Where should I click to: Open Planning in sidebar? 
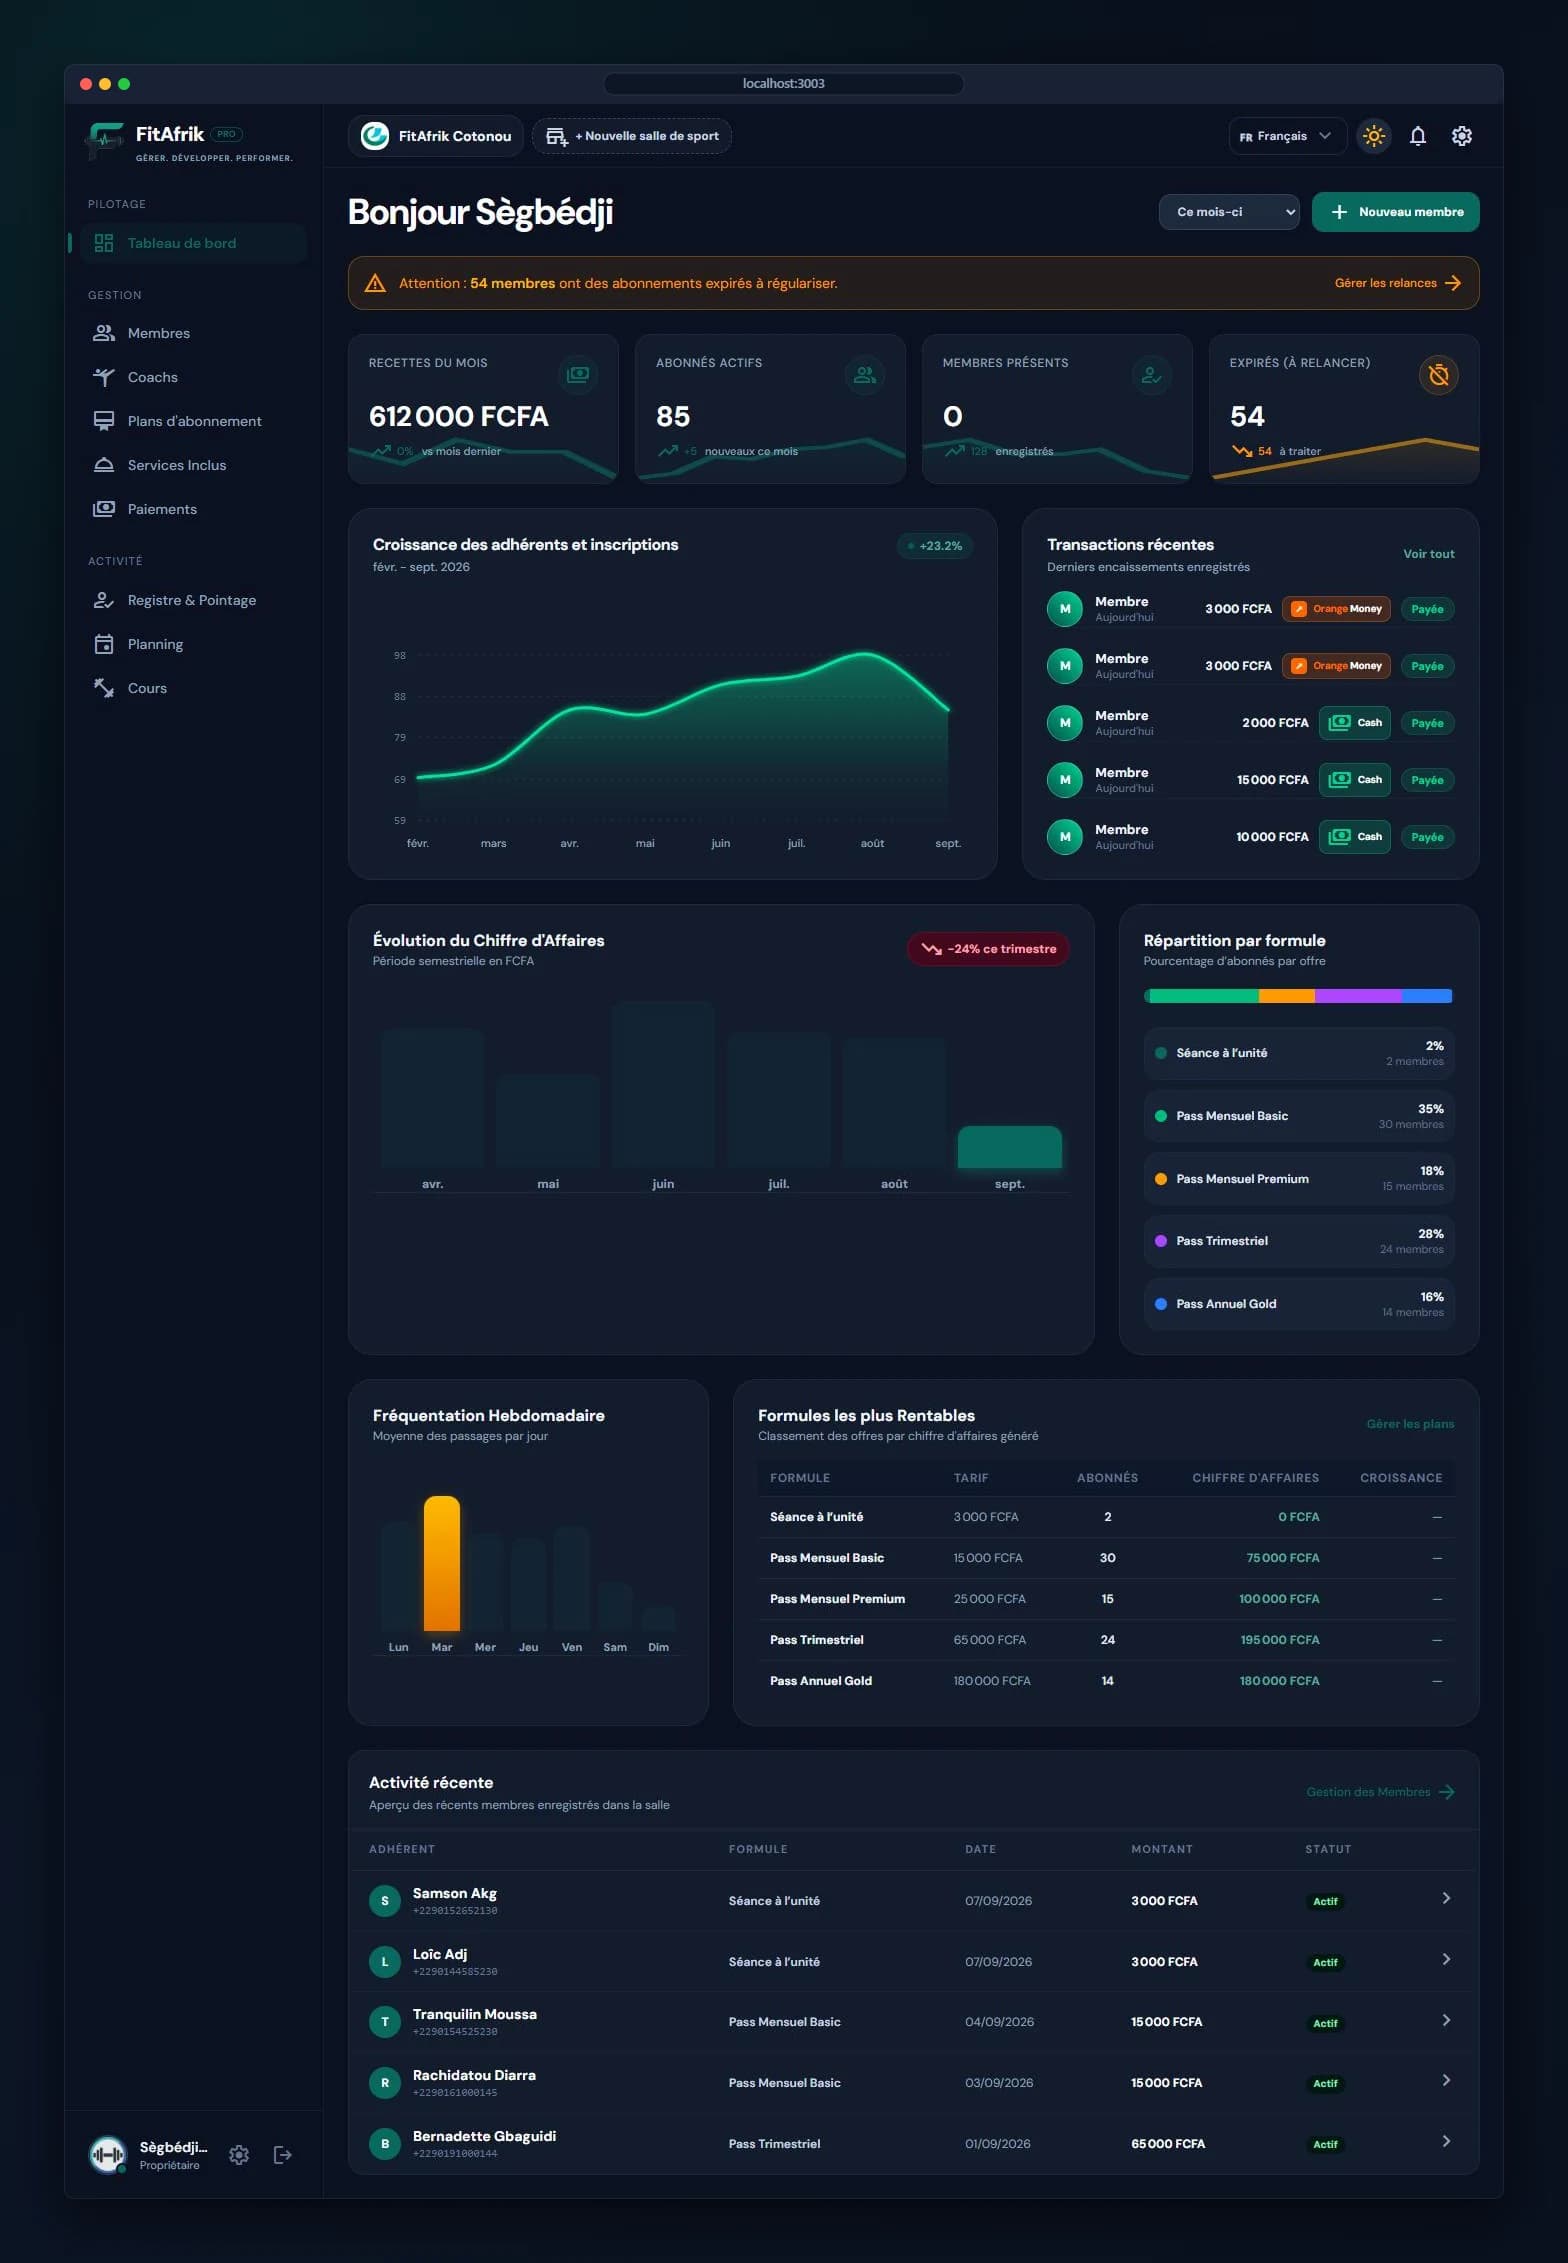click(193, 644)
